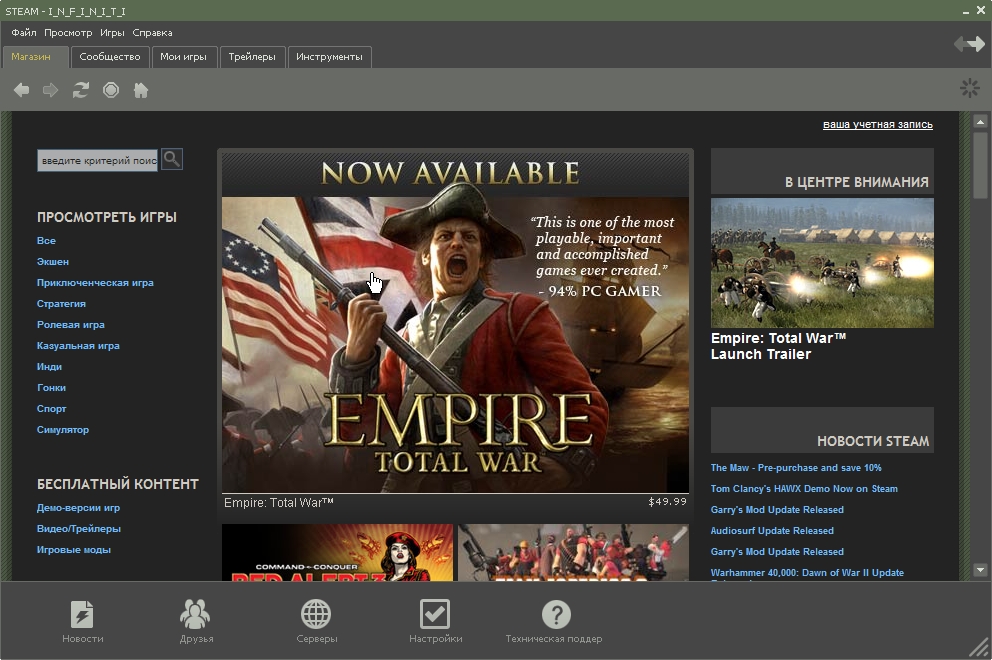992x660 pixels.
Task: Open the Игры menu
Action: point(112,32)
